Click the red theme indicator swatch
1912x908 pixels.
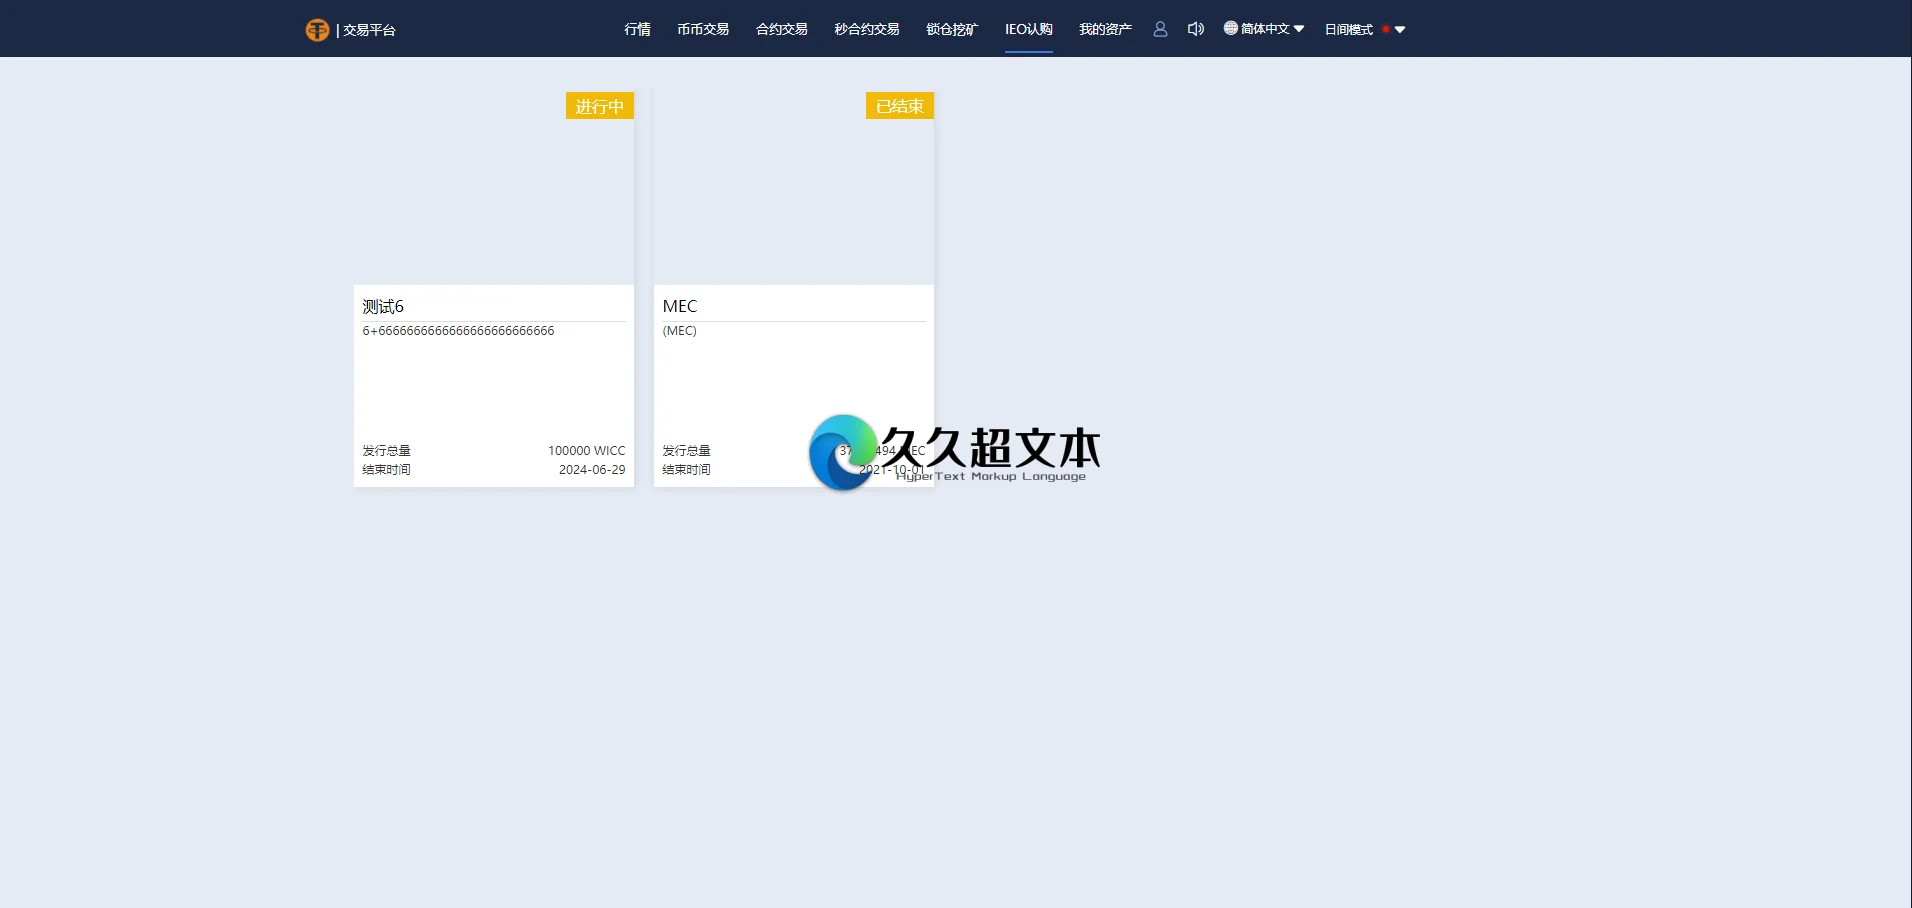pos(1387,30)
